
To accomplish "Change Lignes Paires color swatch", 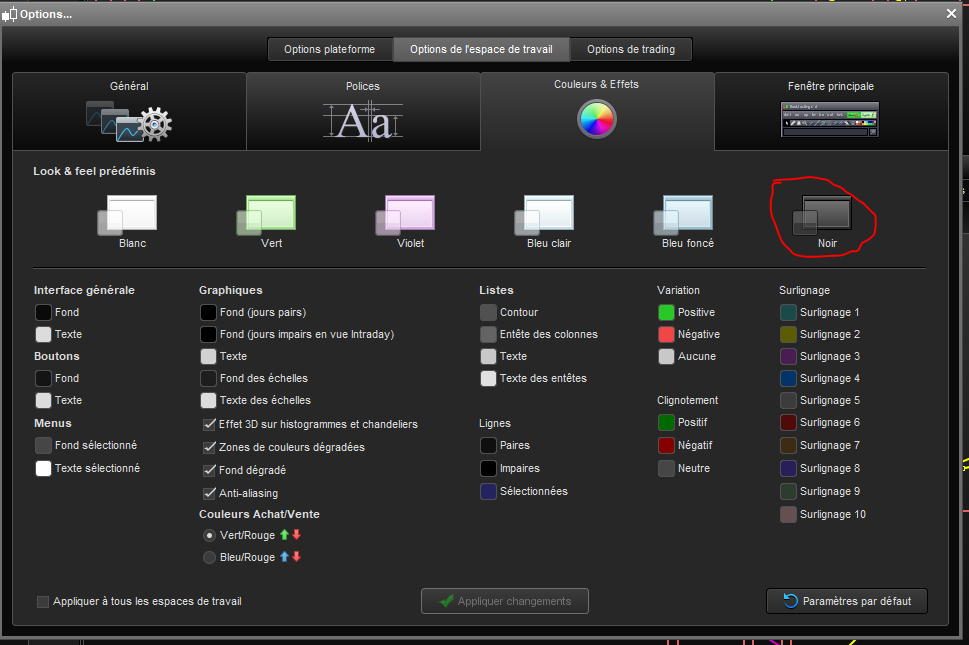I will coord(488,445).
